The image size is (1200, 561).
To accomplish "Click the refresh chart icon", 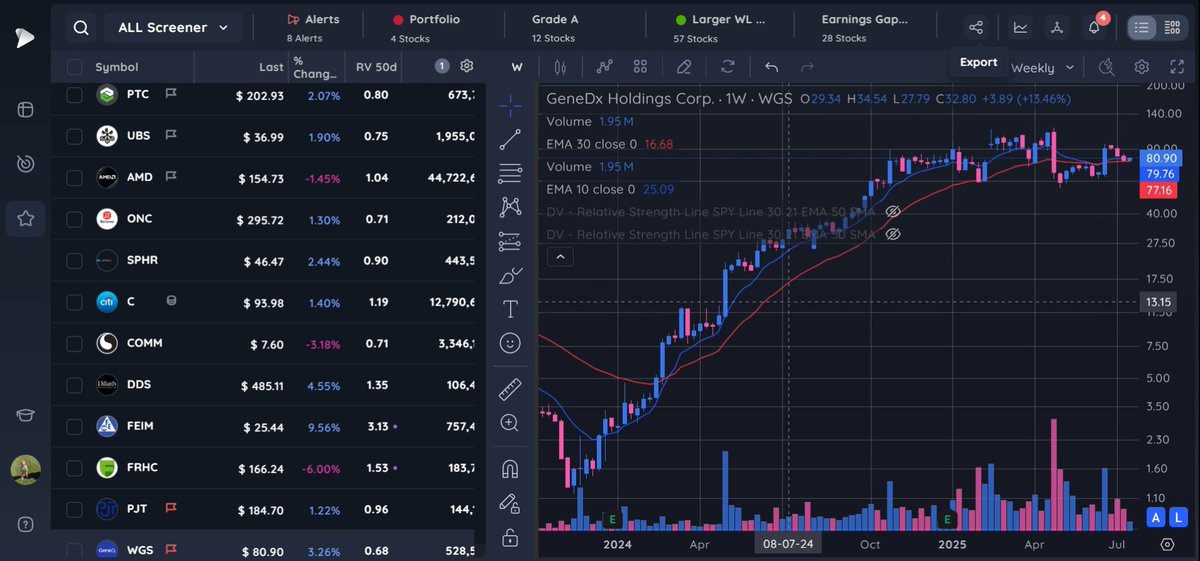I will coord(727,68).
